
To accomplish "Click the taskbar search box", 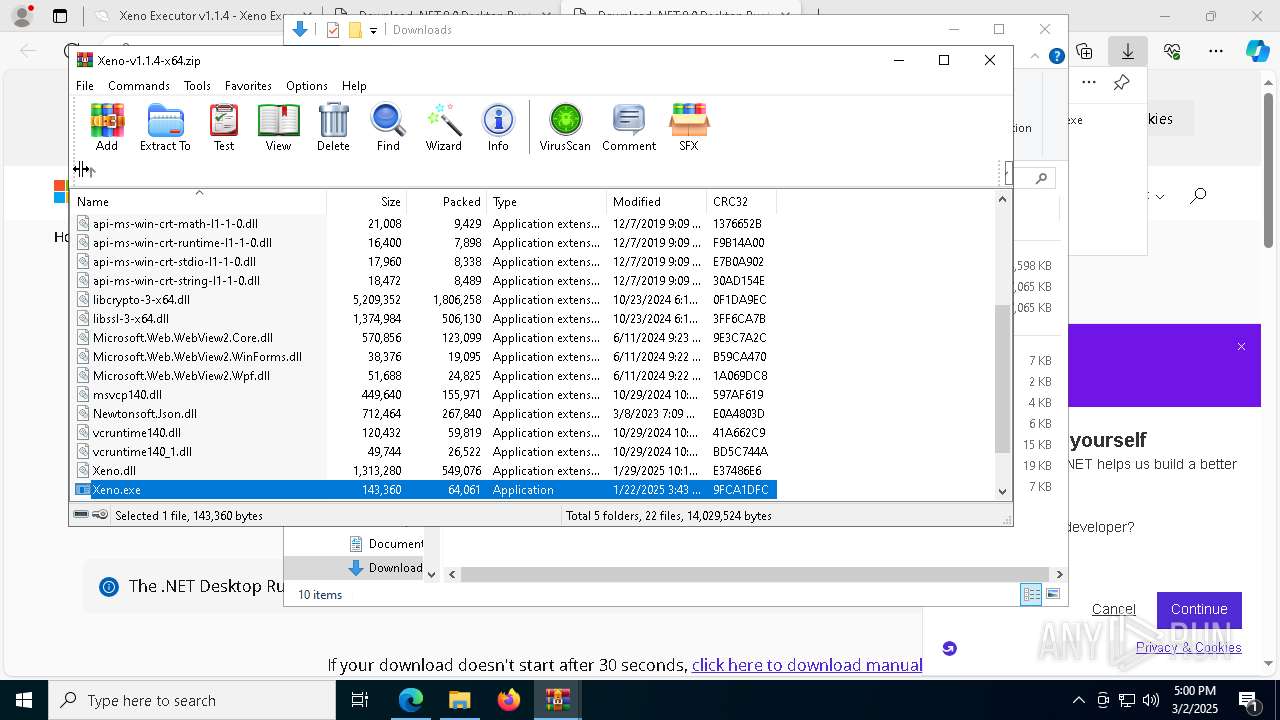I will pos(192,700).
